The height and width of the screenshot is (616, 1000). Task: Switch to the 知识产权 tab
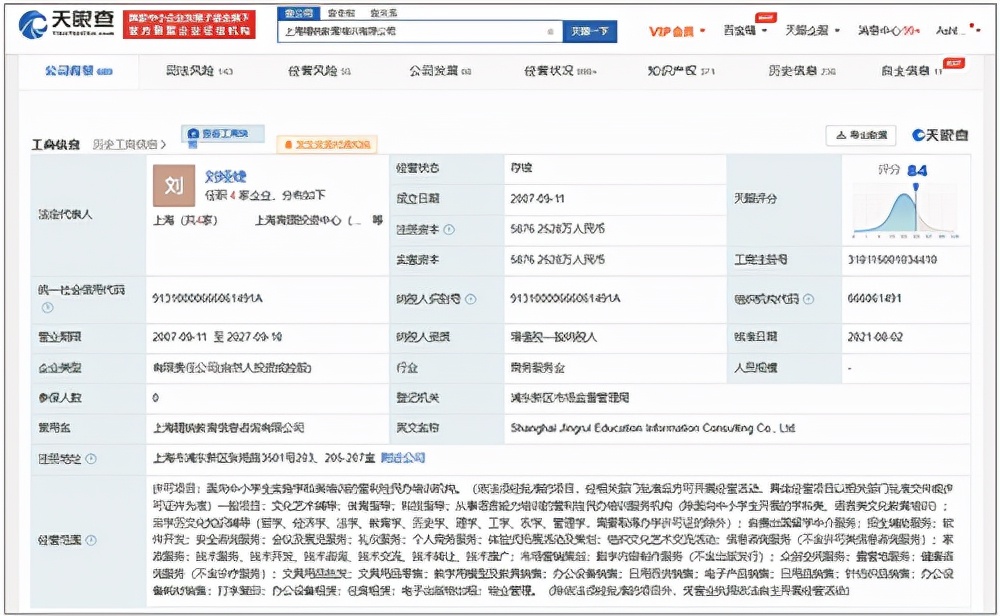coord(681,71)
